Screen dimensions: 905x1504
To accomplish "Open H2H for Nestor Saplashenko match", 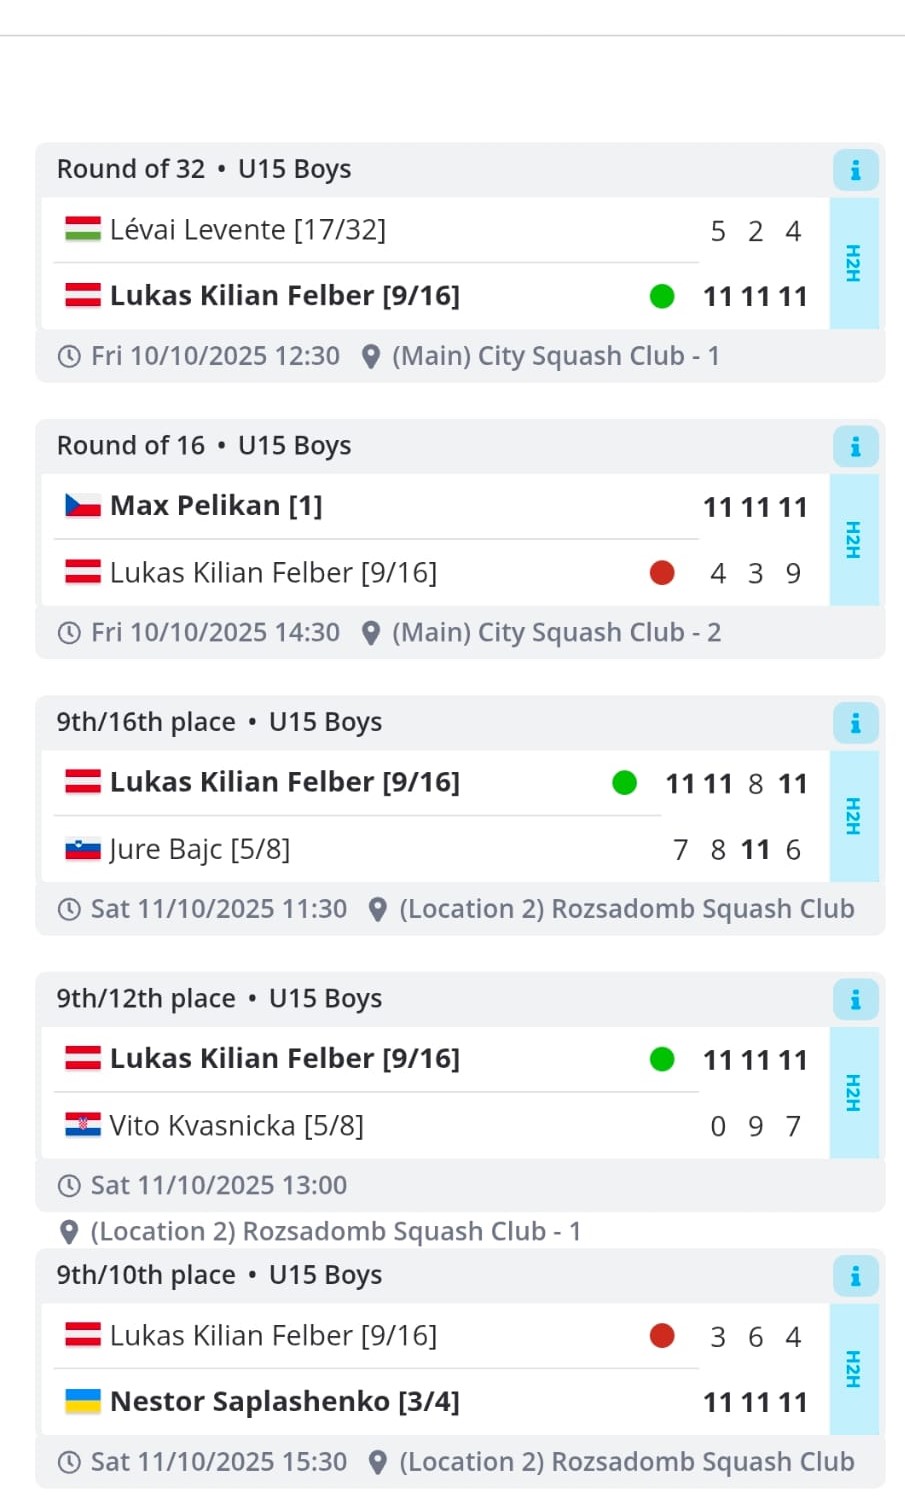I will pos(853,1369).
